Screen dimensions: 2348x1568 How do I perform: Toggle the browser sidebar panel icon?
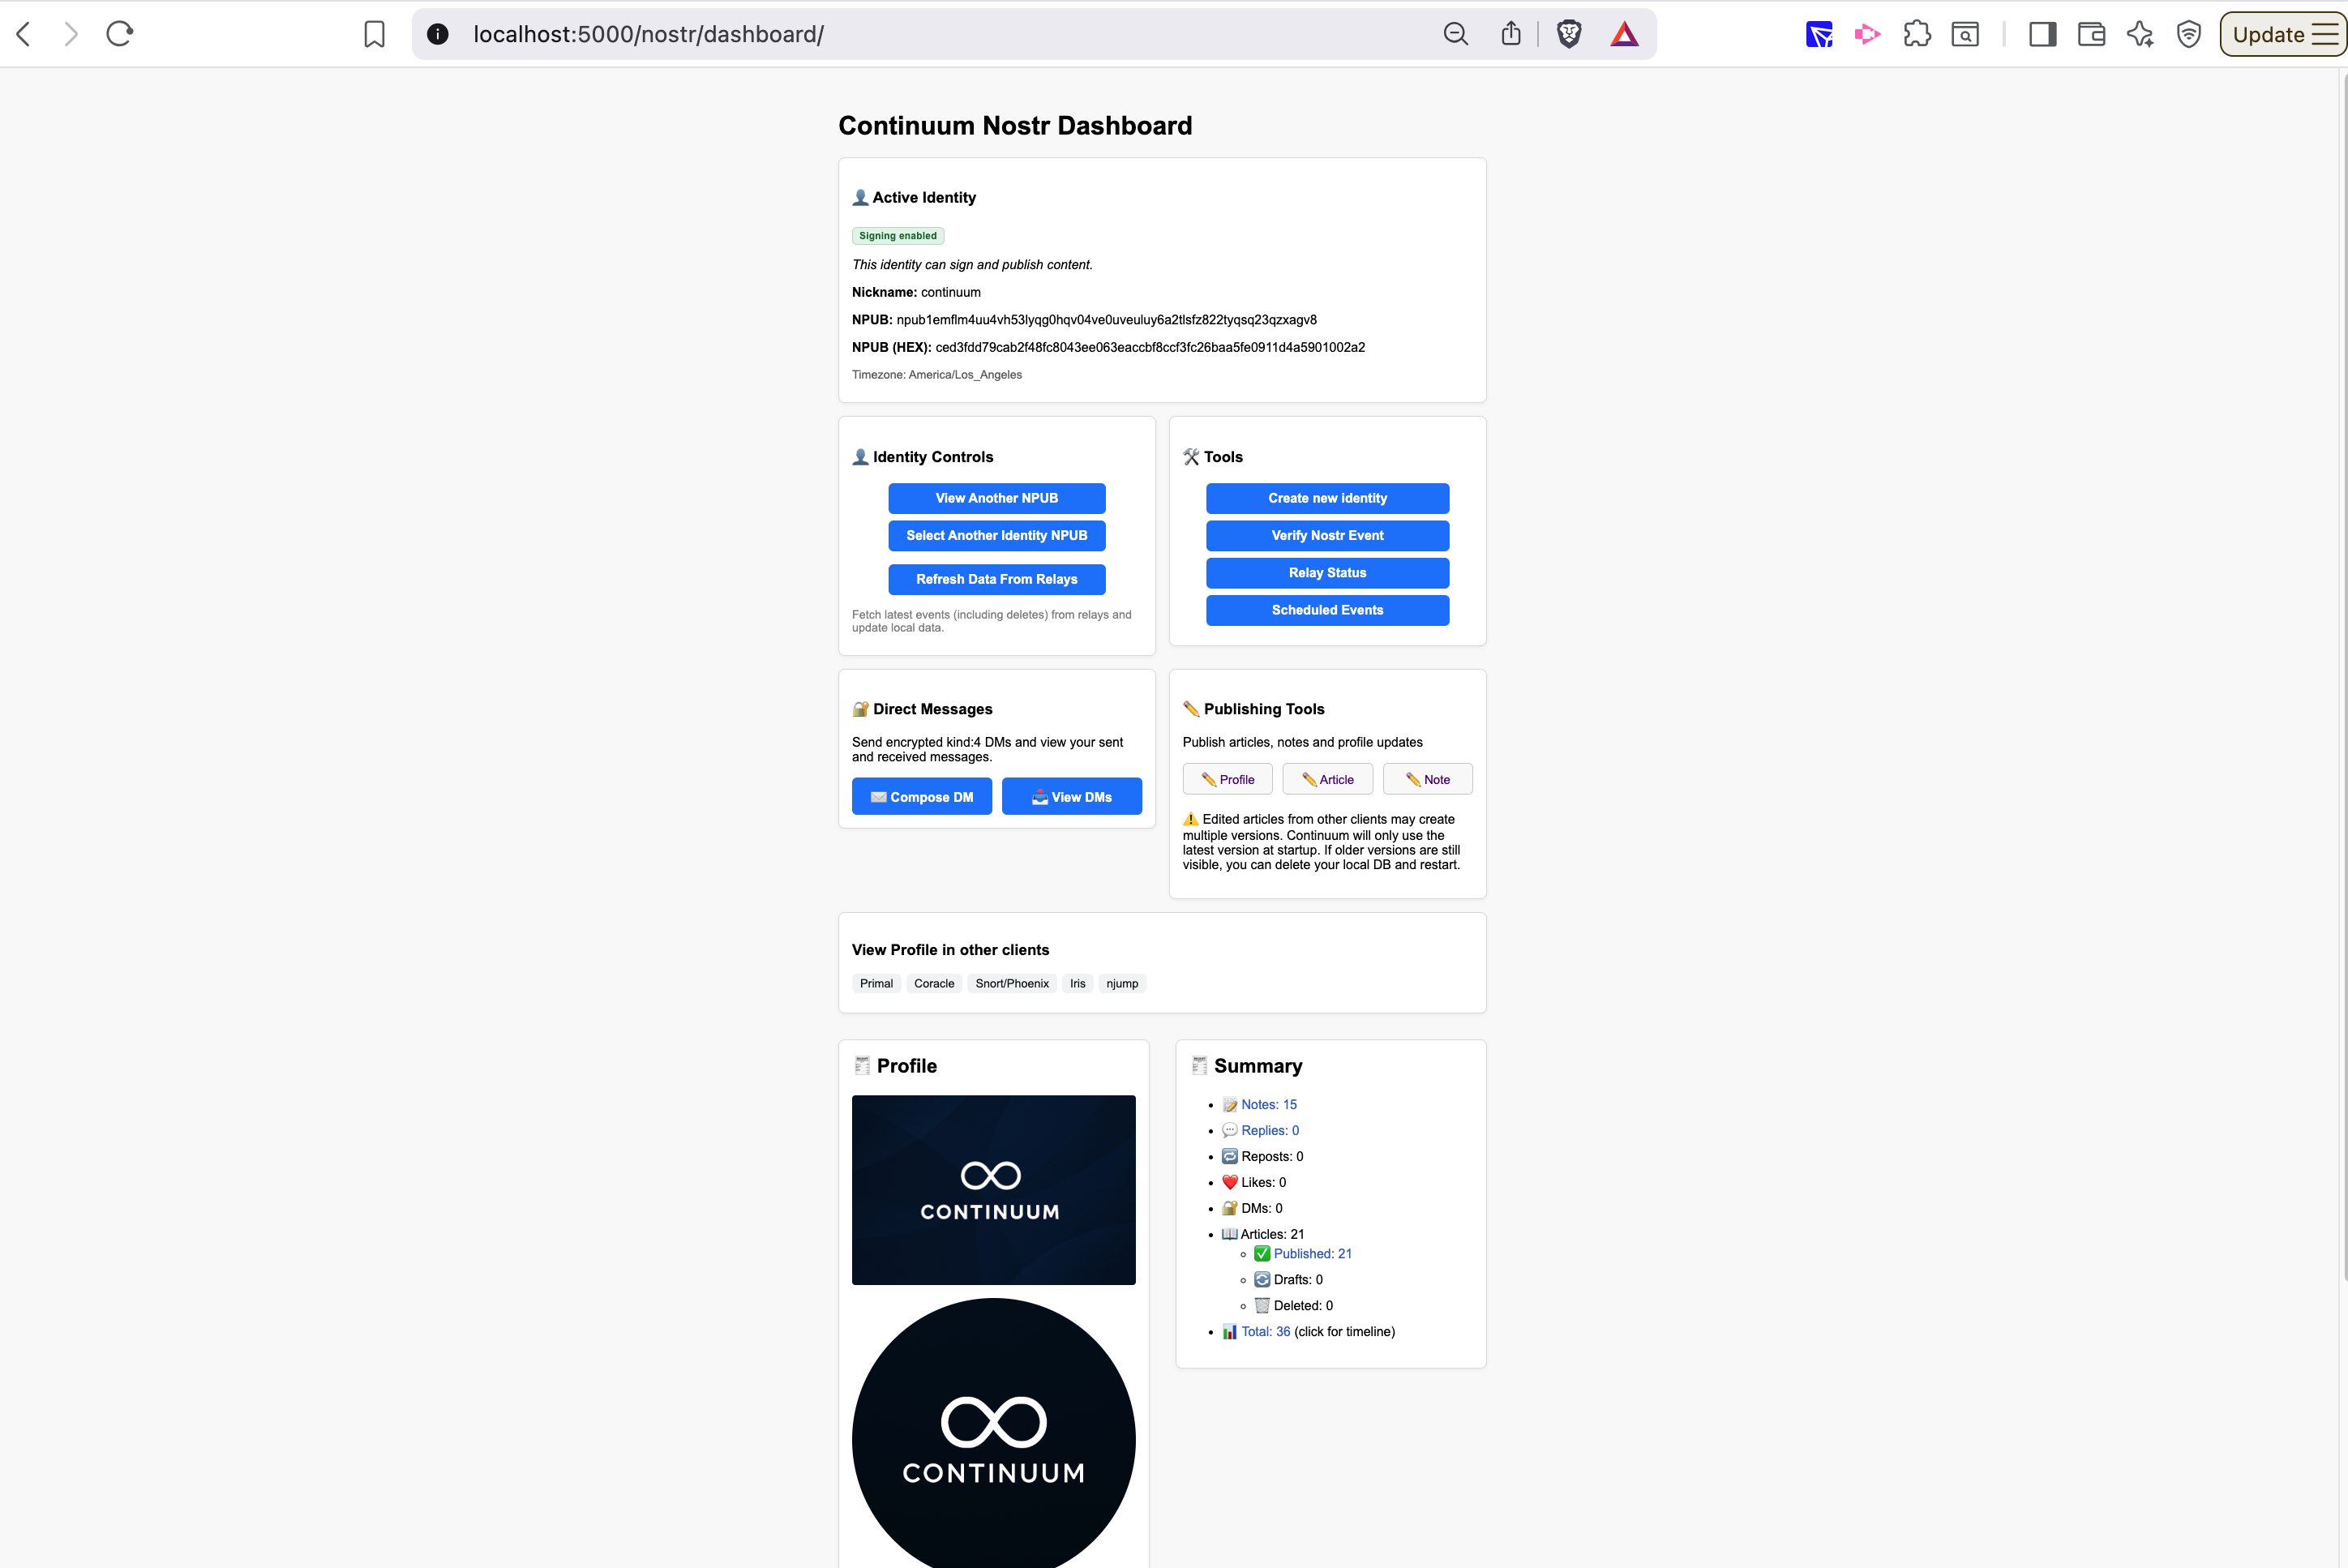click(2042, 34)
